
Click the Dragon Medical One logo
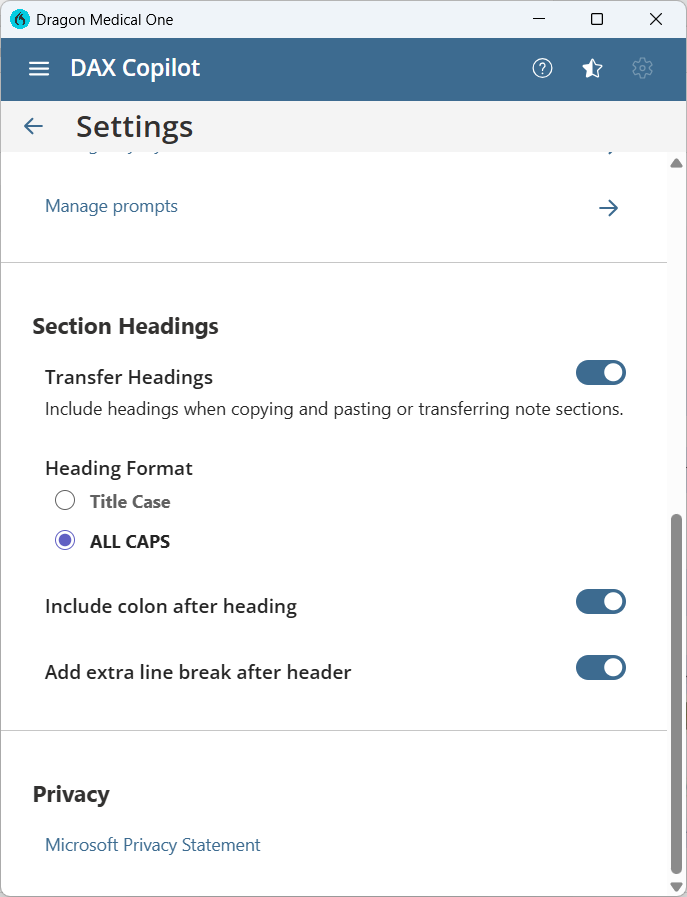(x=19, y=19)
